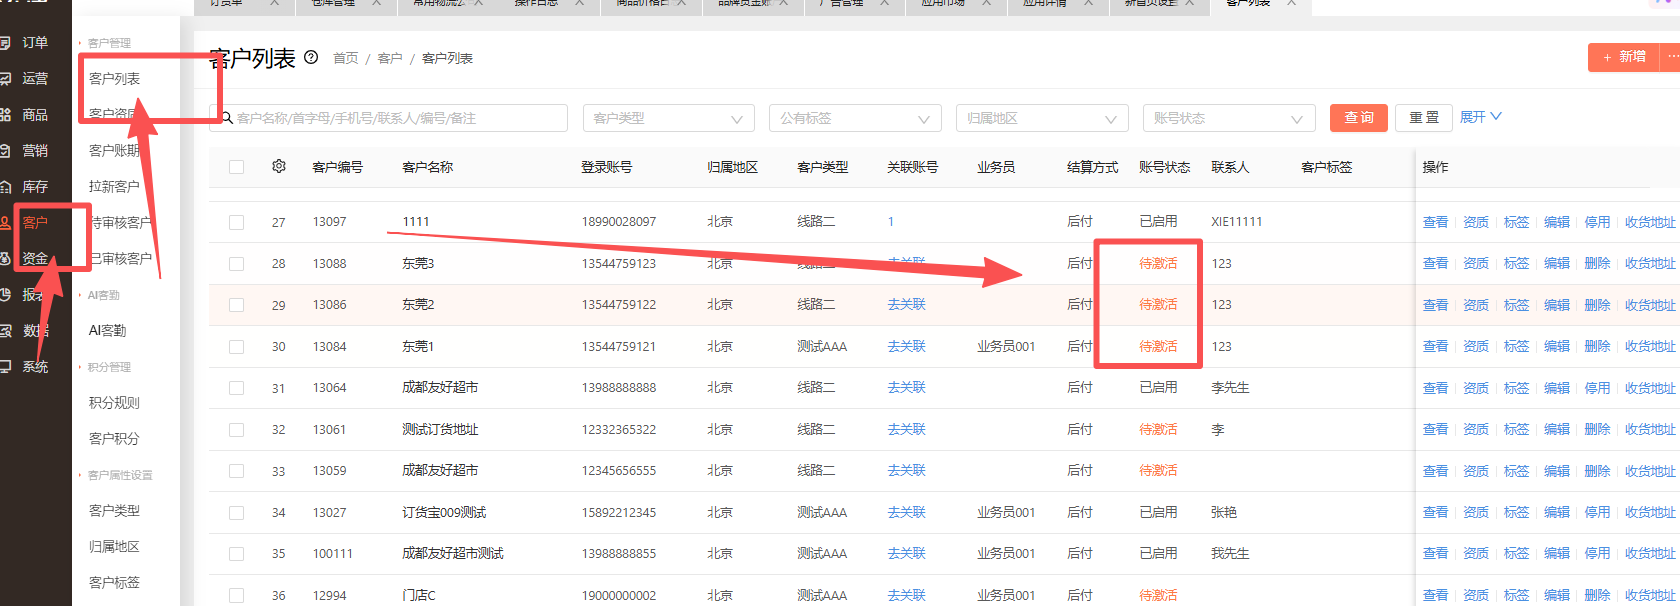This screenshot has width=1680, height=606.
Task: Click 查看 for customer 1111 row
Action: (1435, 222)
